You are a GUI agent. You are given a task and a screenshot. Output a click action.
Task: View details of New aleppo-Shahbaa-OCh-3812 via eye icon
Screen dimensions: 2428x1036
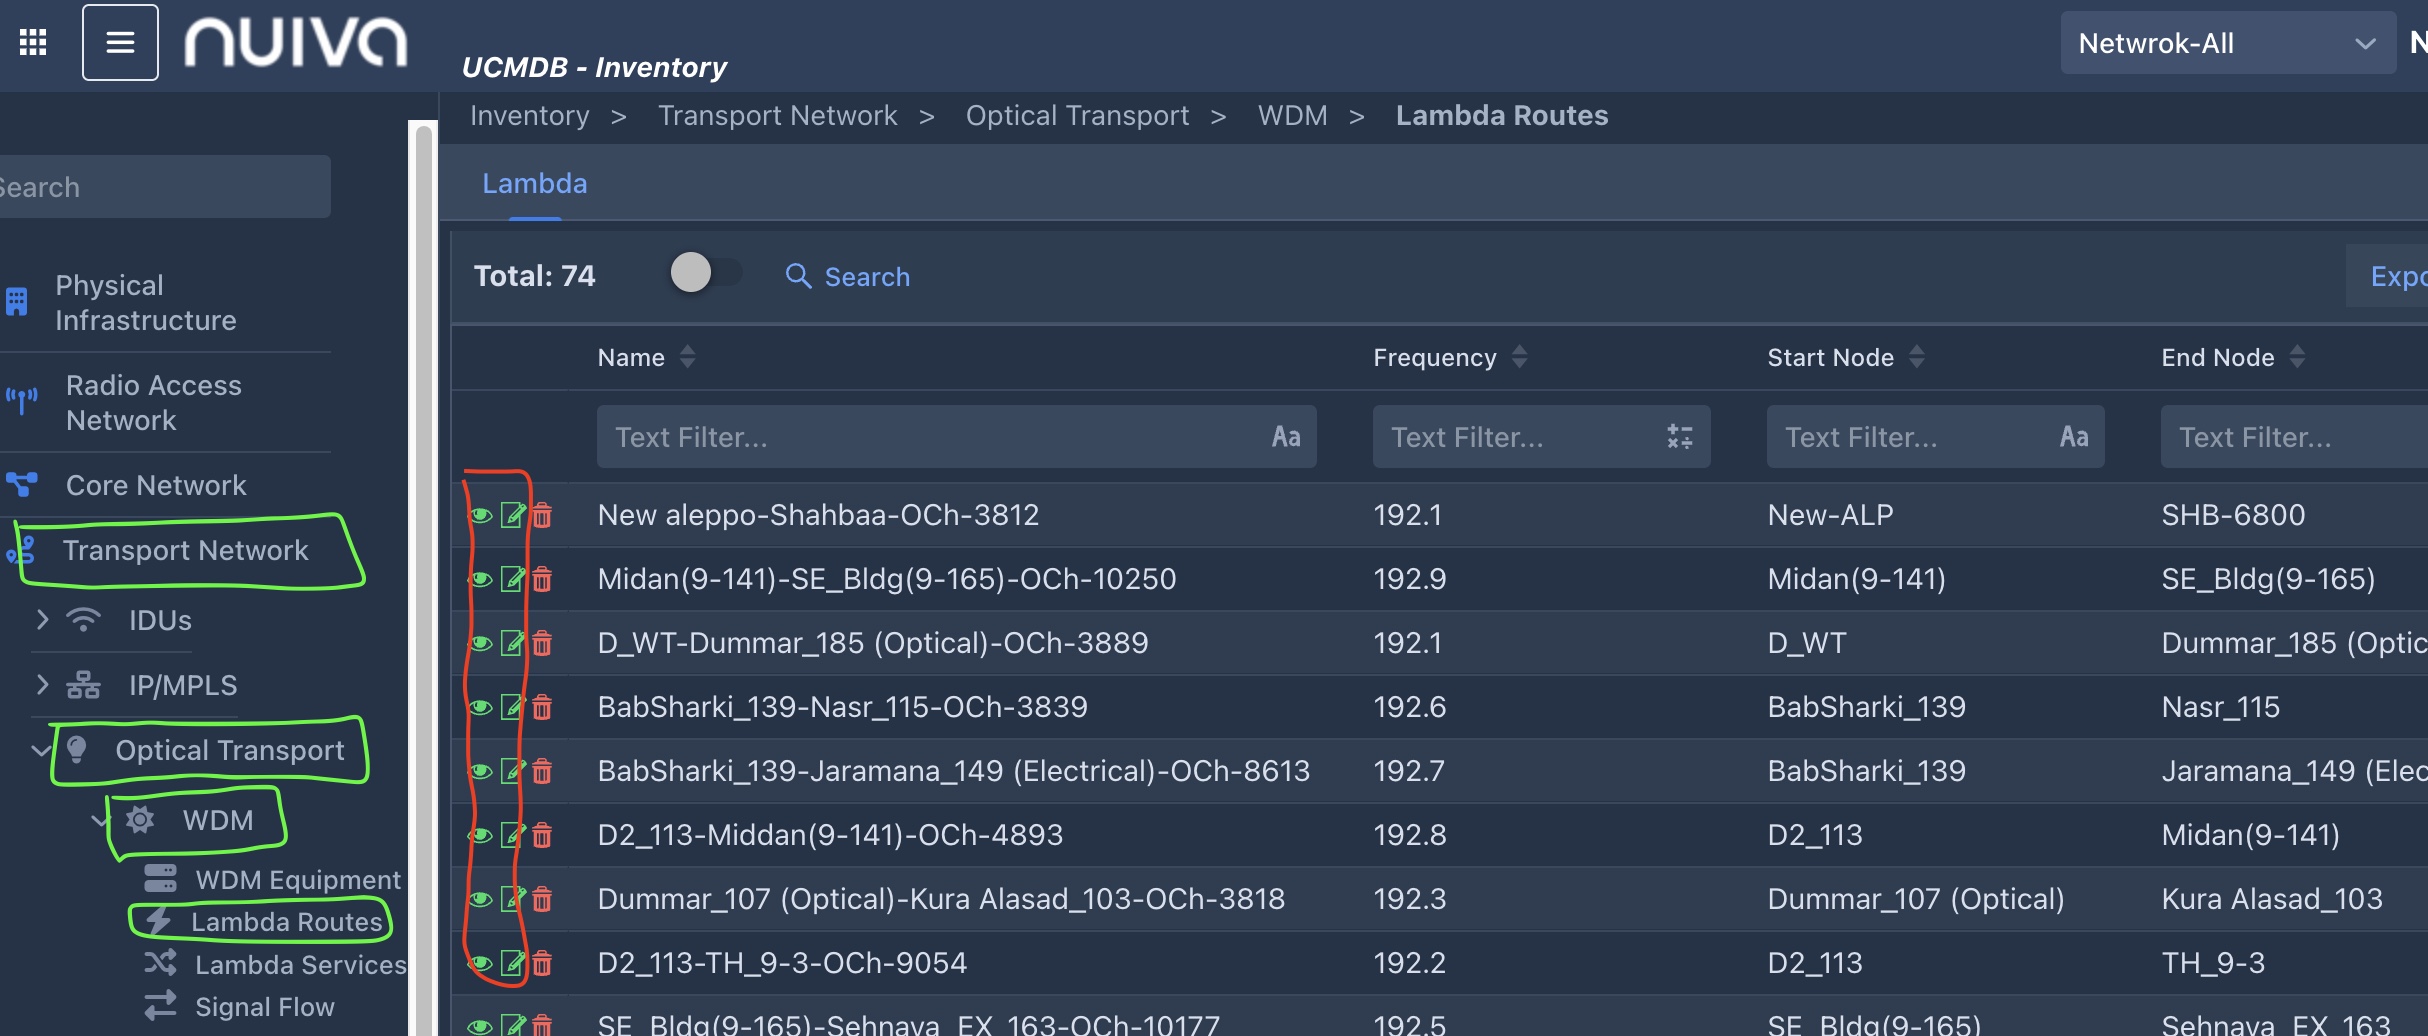click(481, 515)
